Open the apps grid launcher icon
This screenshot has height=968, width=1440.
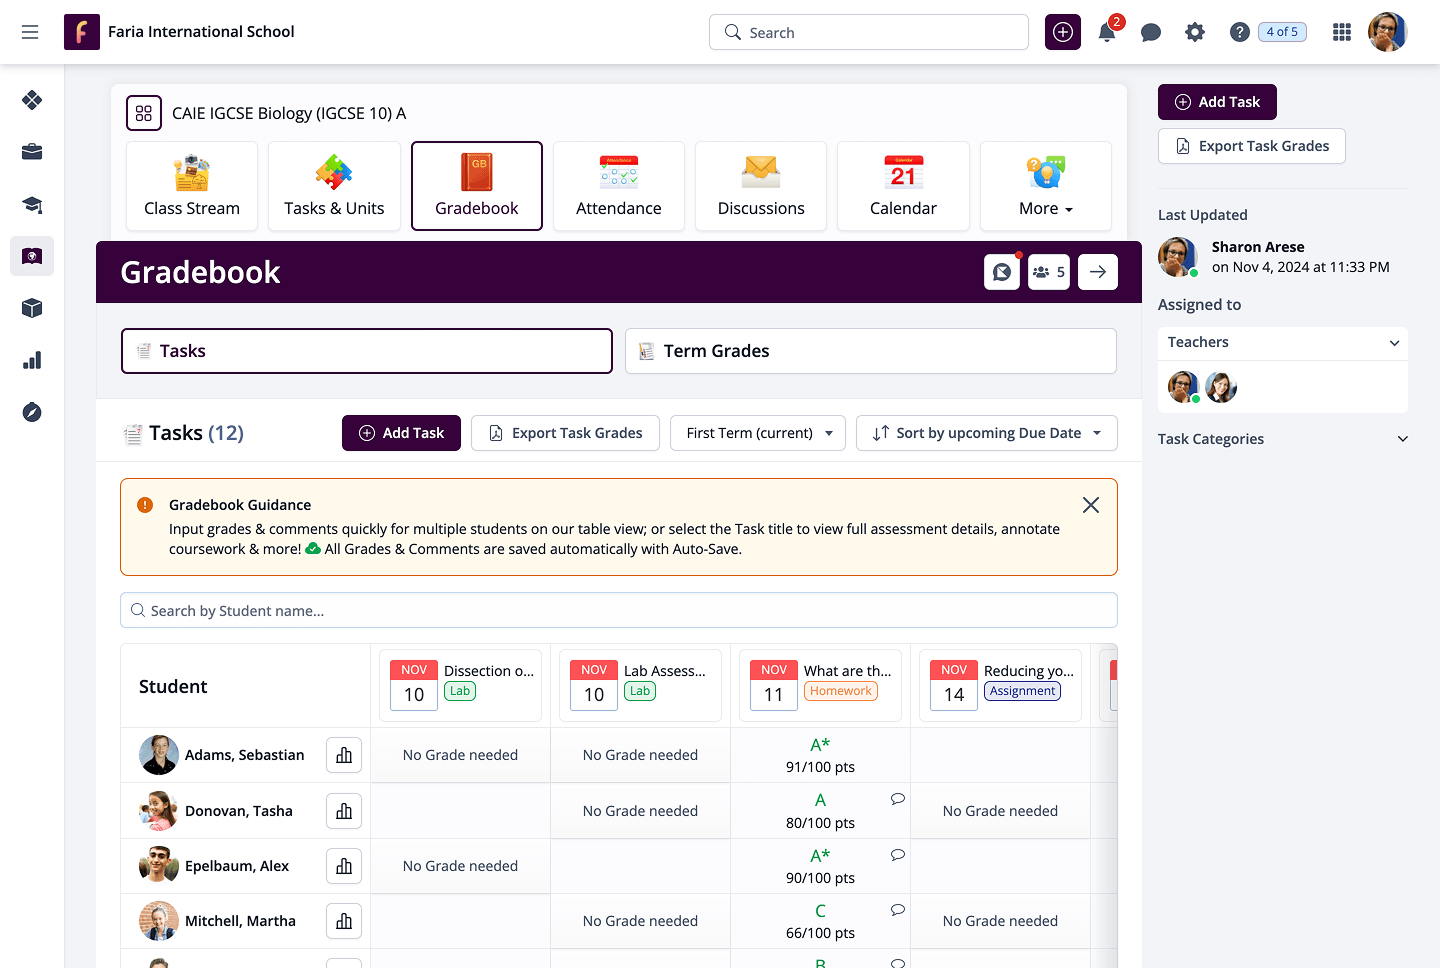click(1342, 32)
